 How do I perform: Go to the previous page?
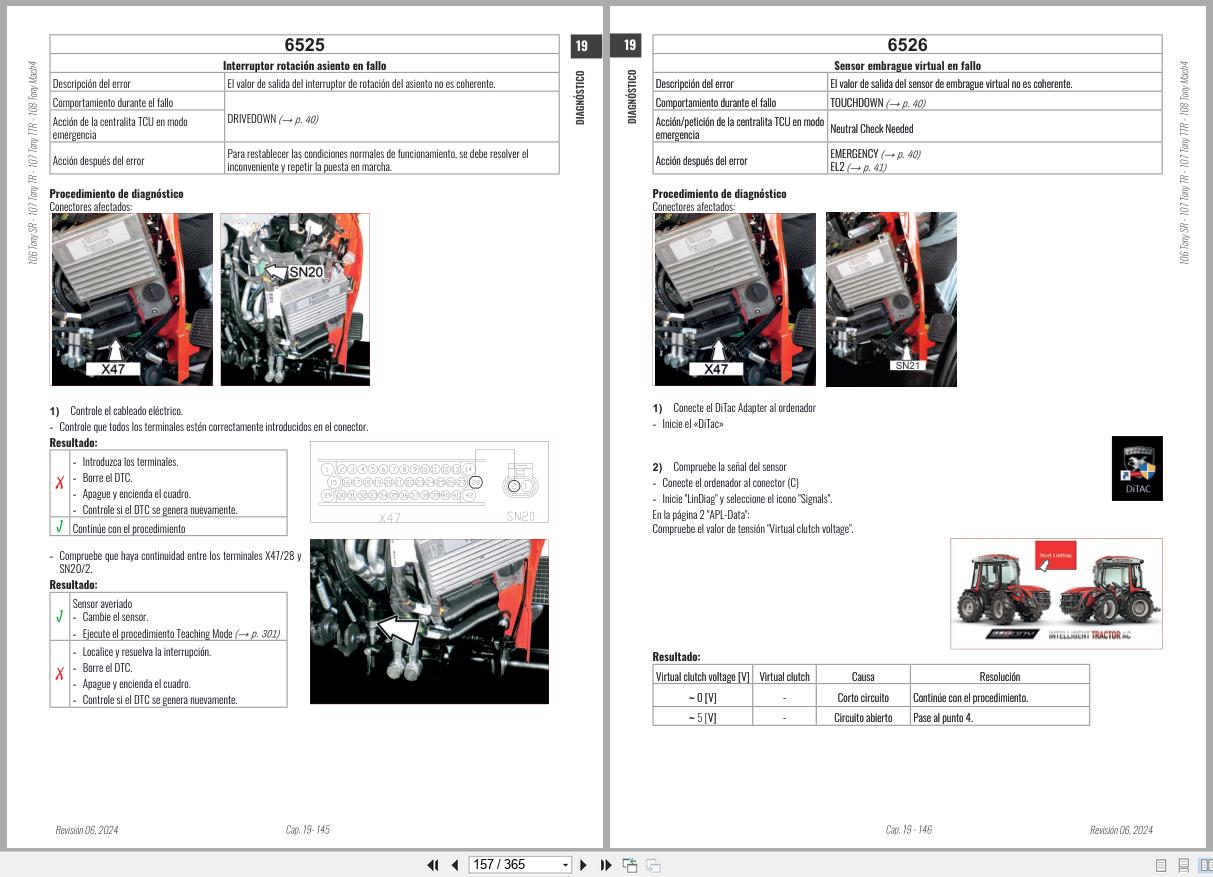453,864
